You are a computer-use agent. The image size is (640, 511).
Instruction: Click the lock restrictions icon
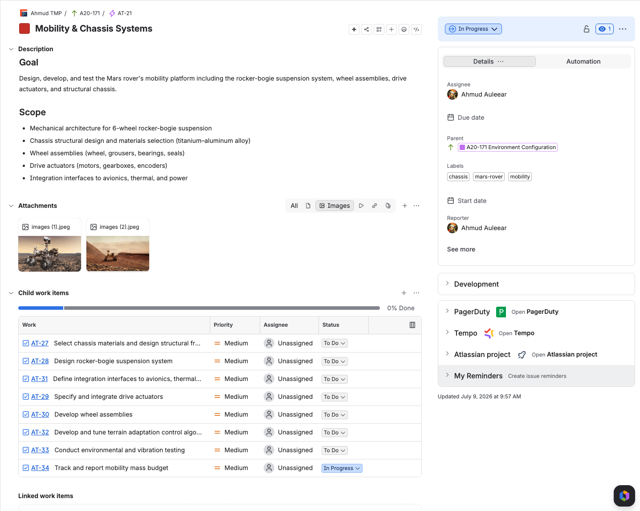coord(586,29)
